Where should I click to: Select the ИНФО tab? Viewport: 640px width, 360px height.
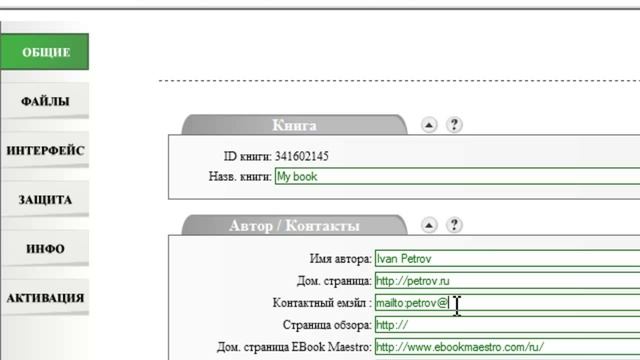44,249
